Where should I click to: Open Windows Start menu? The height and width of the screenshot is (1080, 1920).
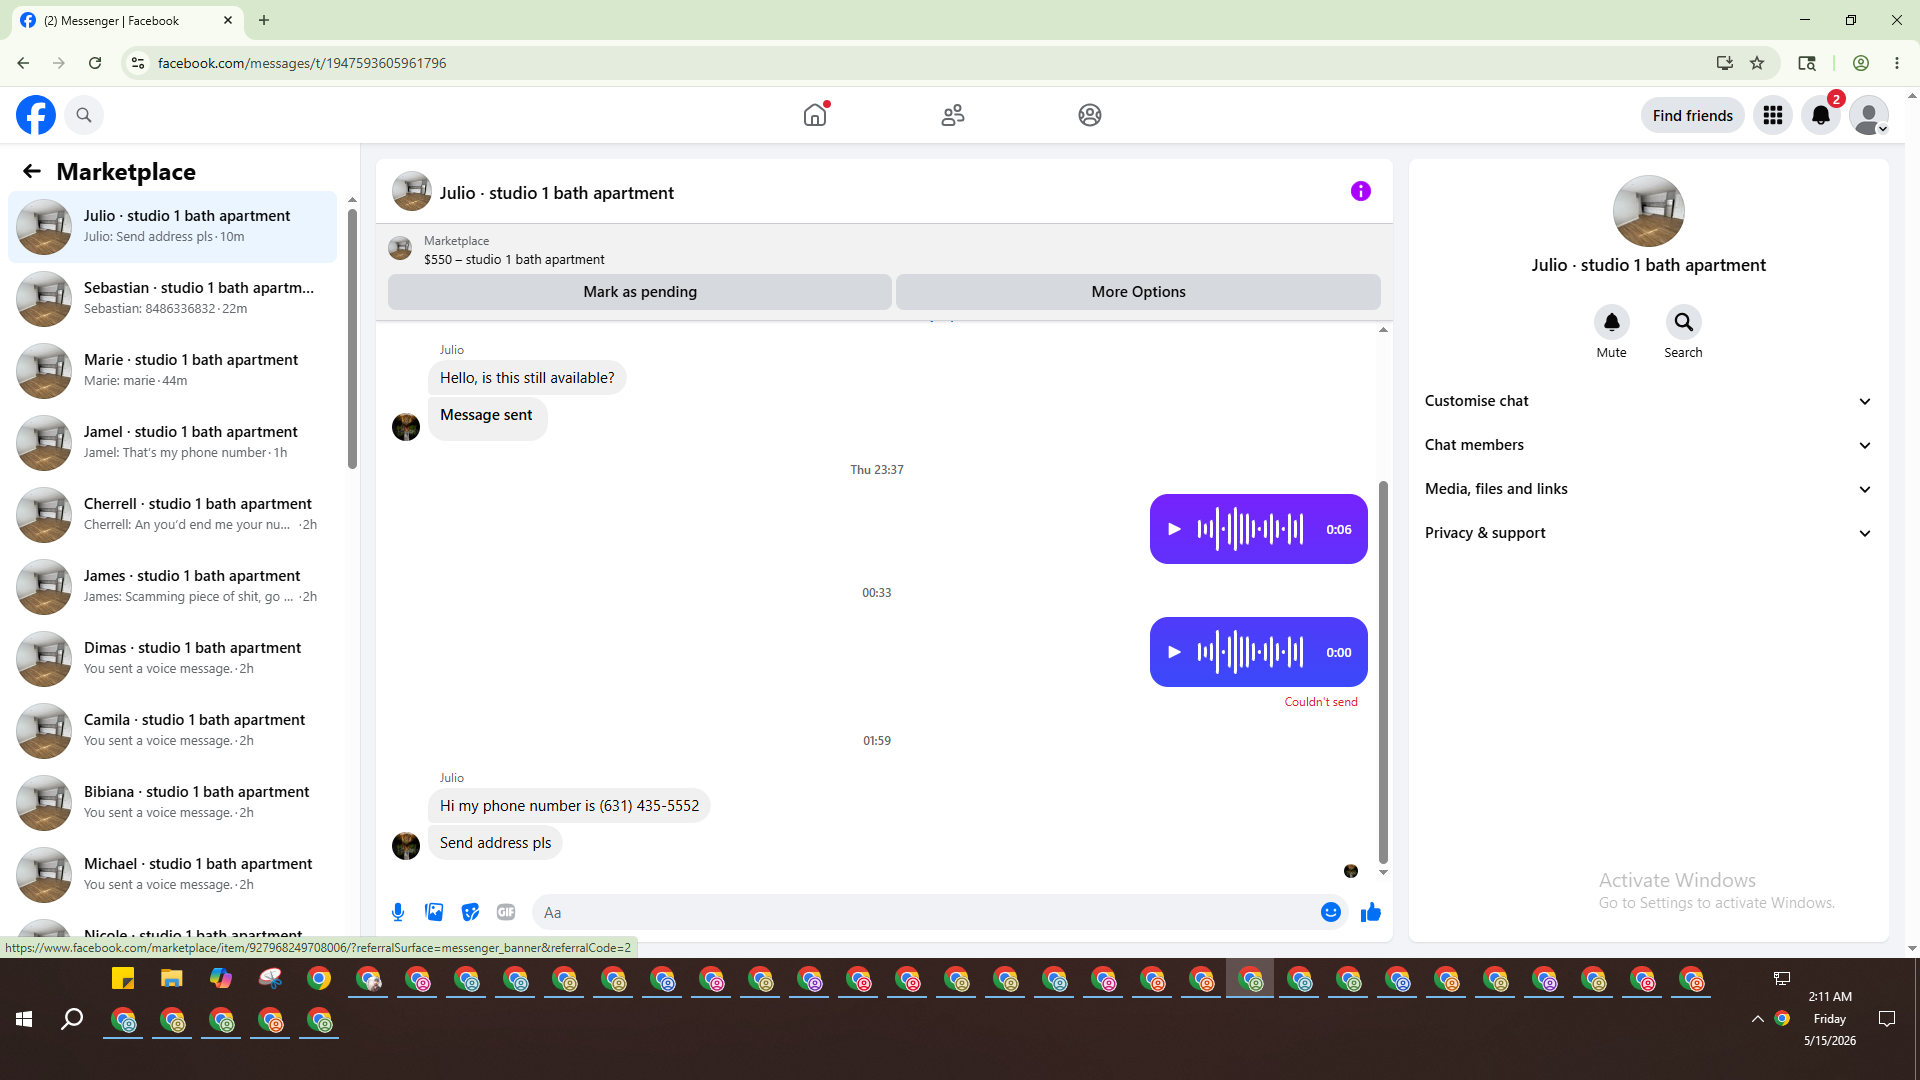coord(24,1019)
